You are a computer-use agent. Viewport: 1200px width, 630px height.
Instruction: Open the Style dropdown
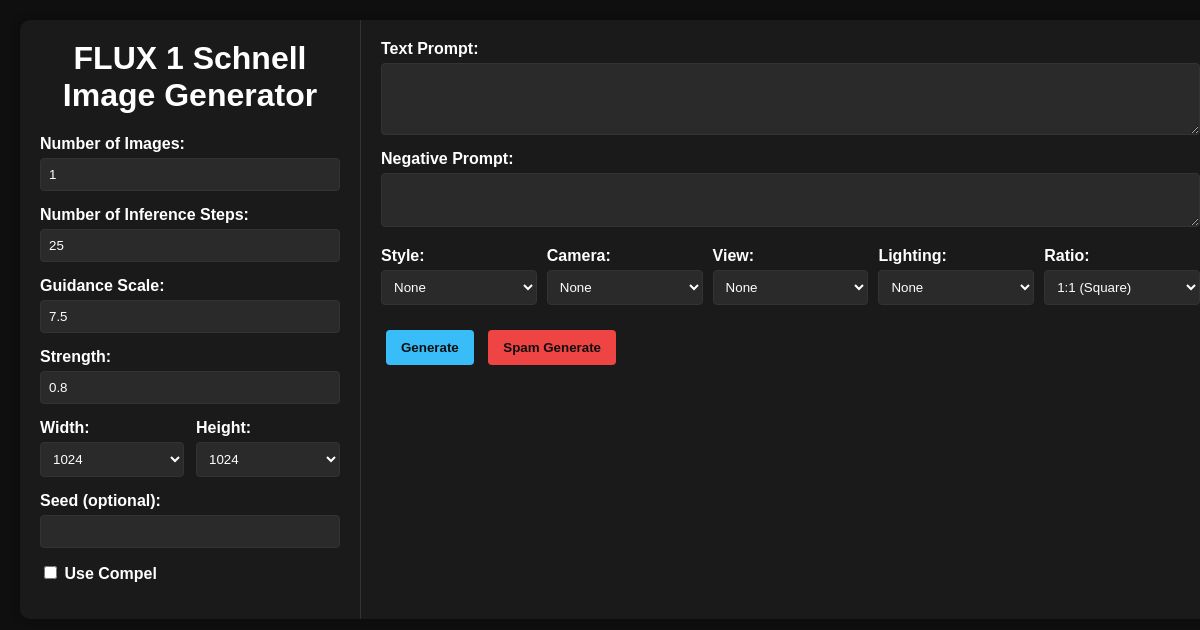click(x=458, y=287)
